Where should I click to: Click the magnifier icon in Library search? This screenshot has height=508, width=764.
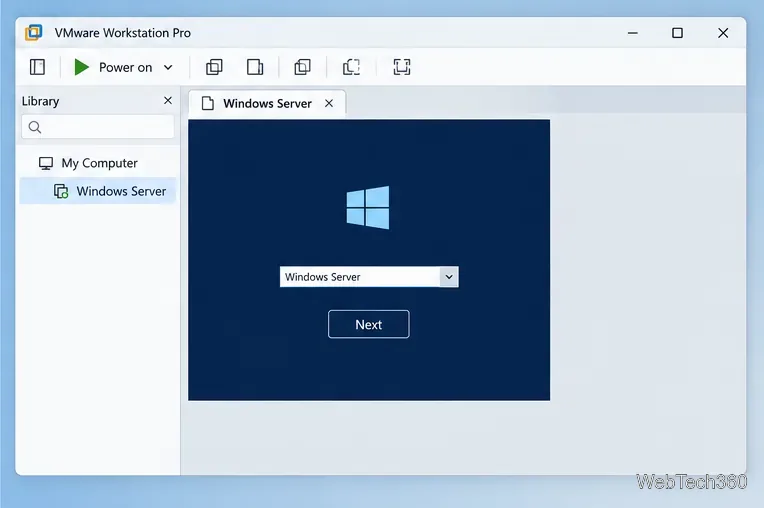coord(35,127)
